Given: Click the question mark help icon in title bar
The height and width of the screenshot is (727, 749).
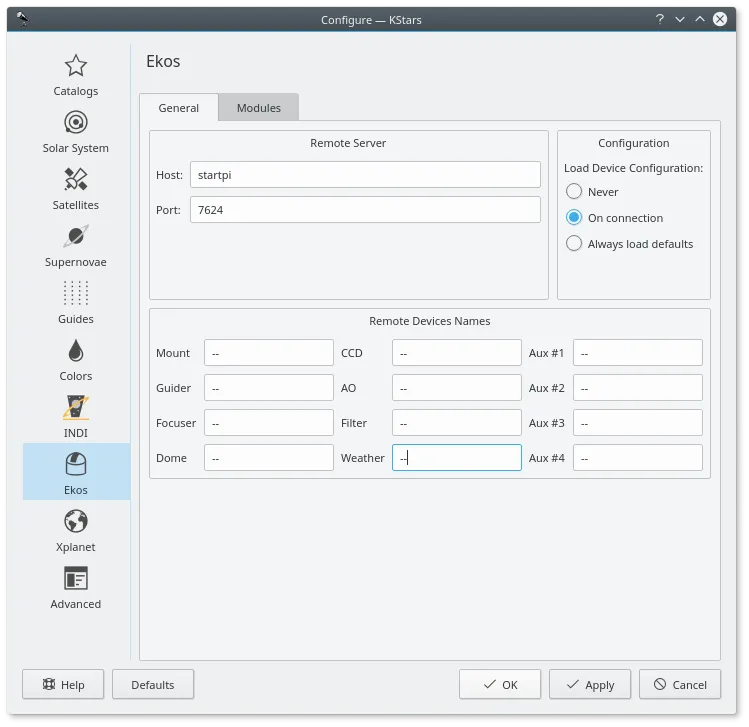Looking at the screenshot, I should coord(660,19).
